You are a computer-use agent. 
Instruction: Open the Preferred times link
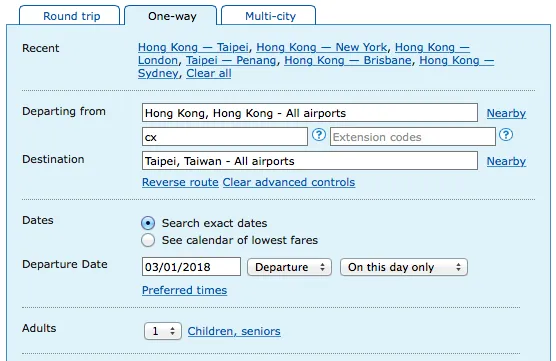184,290
